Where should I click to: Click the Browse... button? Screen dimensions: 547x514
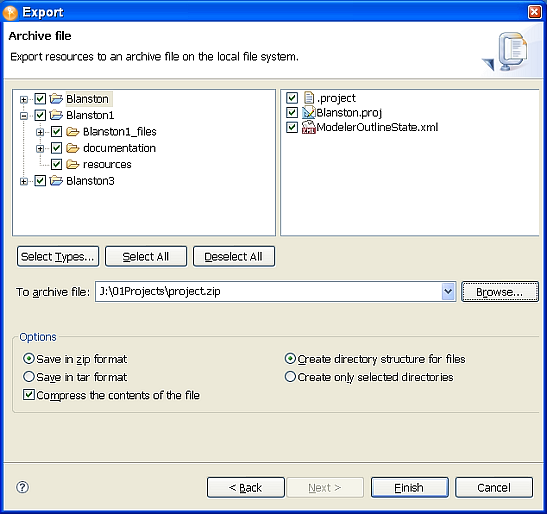(x=500, y=292)
